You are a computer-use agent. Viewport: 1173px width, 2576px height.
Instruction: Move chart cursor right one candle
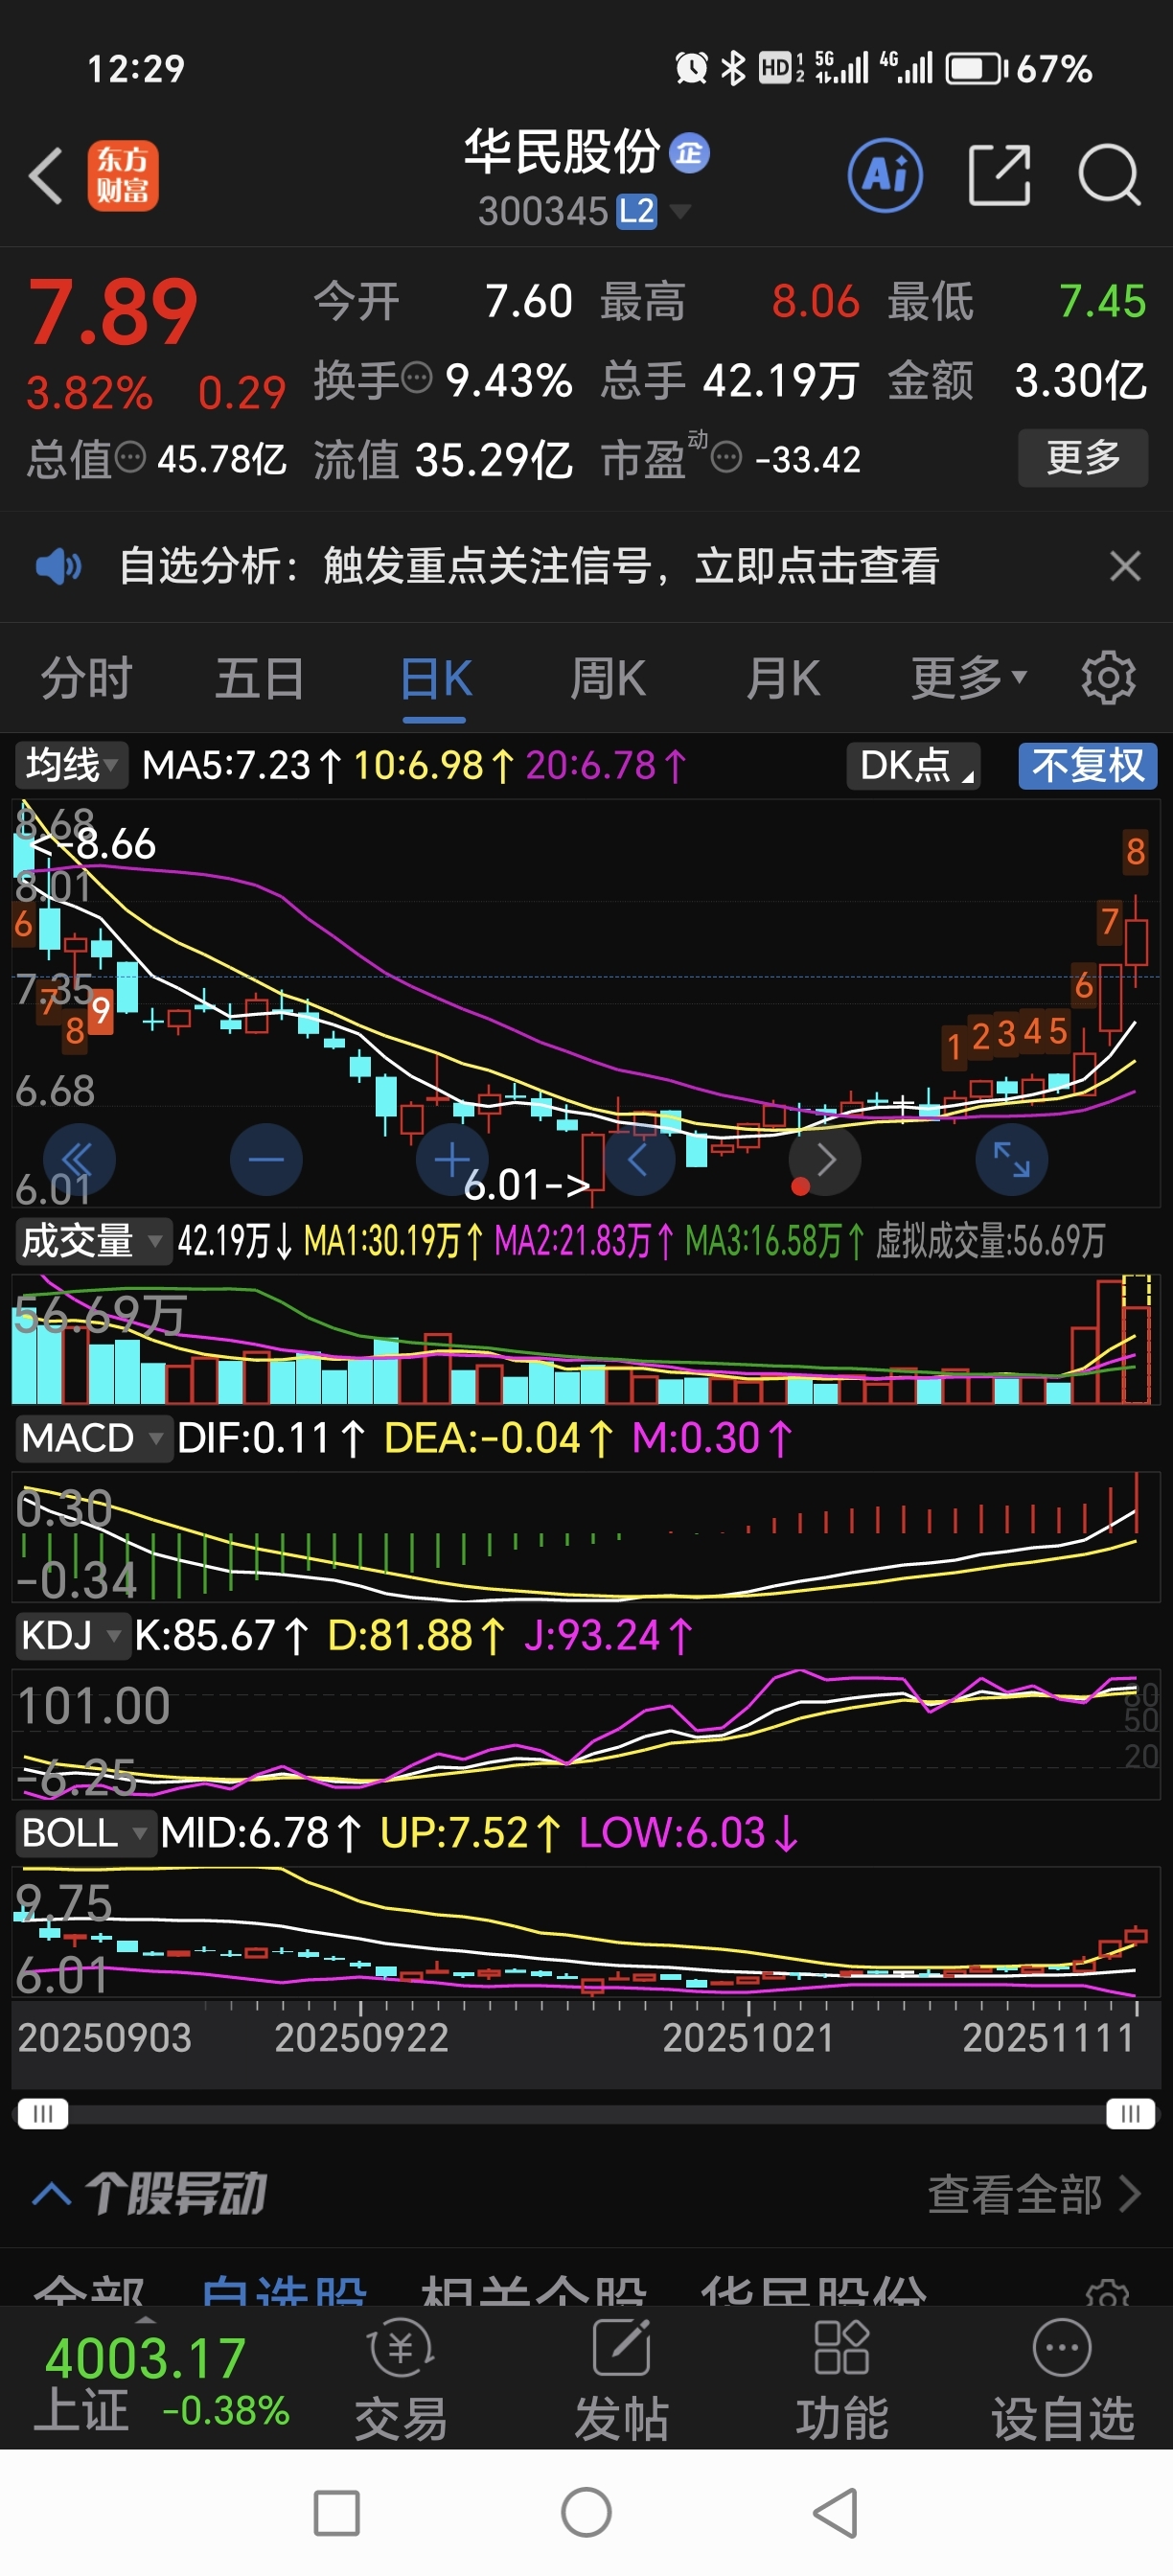pos(826,1160)
